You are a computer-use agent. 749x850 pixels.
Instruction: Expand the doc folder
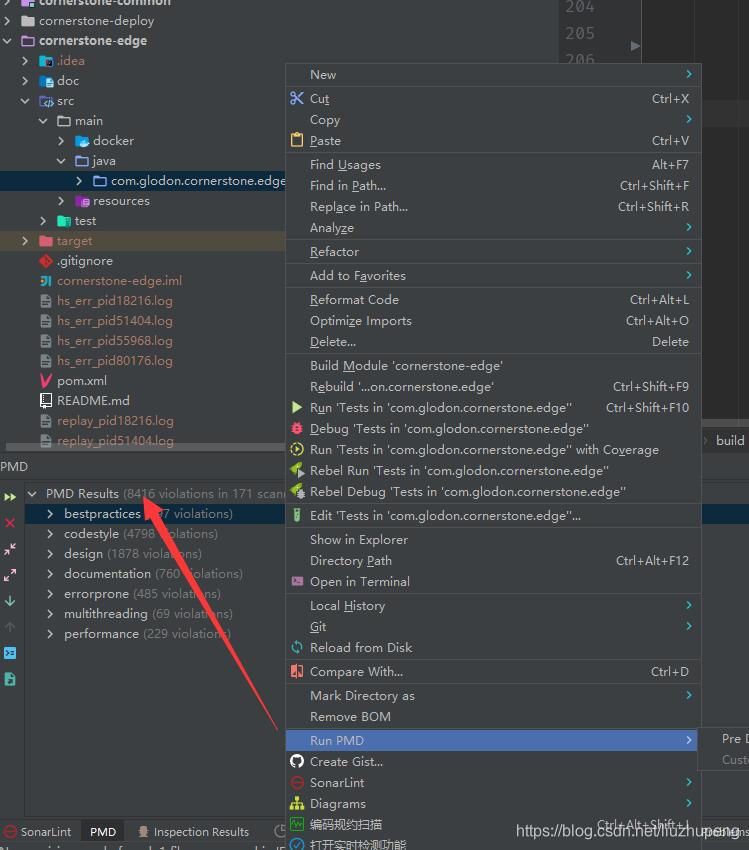tap(25, 81)
